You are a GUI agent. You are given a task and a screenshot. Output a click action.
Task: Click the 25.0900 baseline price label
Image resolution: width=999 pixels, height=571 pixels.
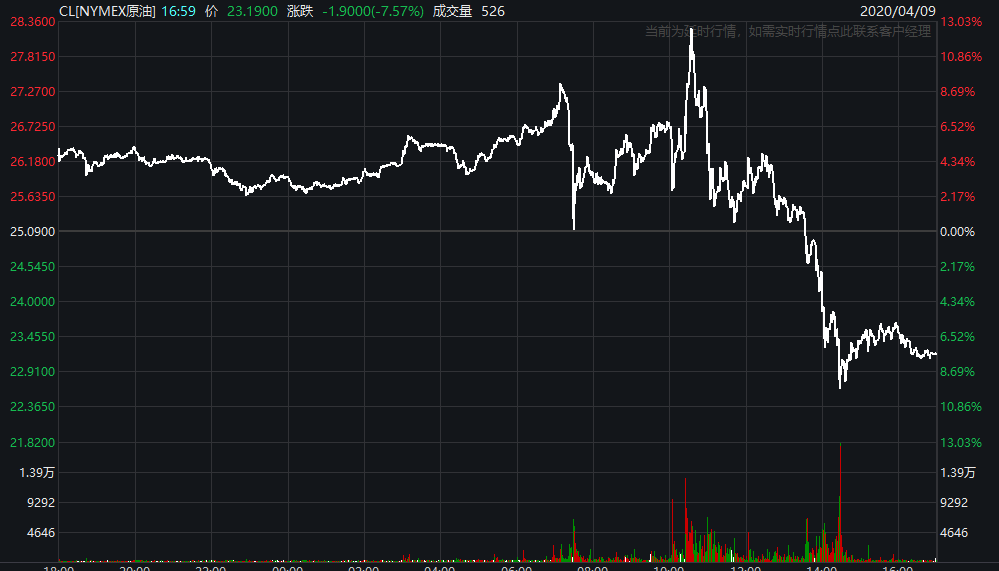point(32,232)
